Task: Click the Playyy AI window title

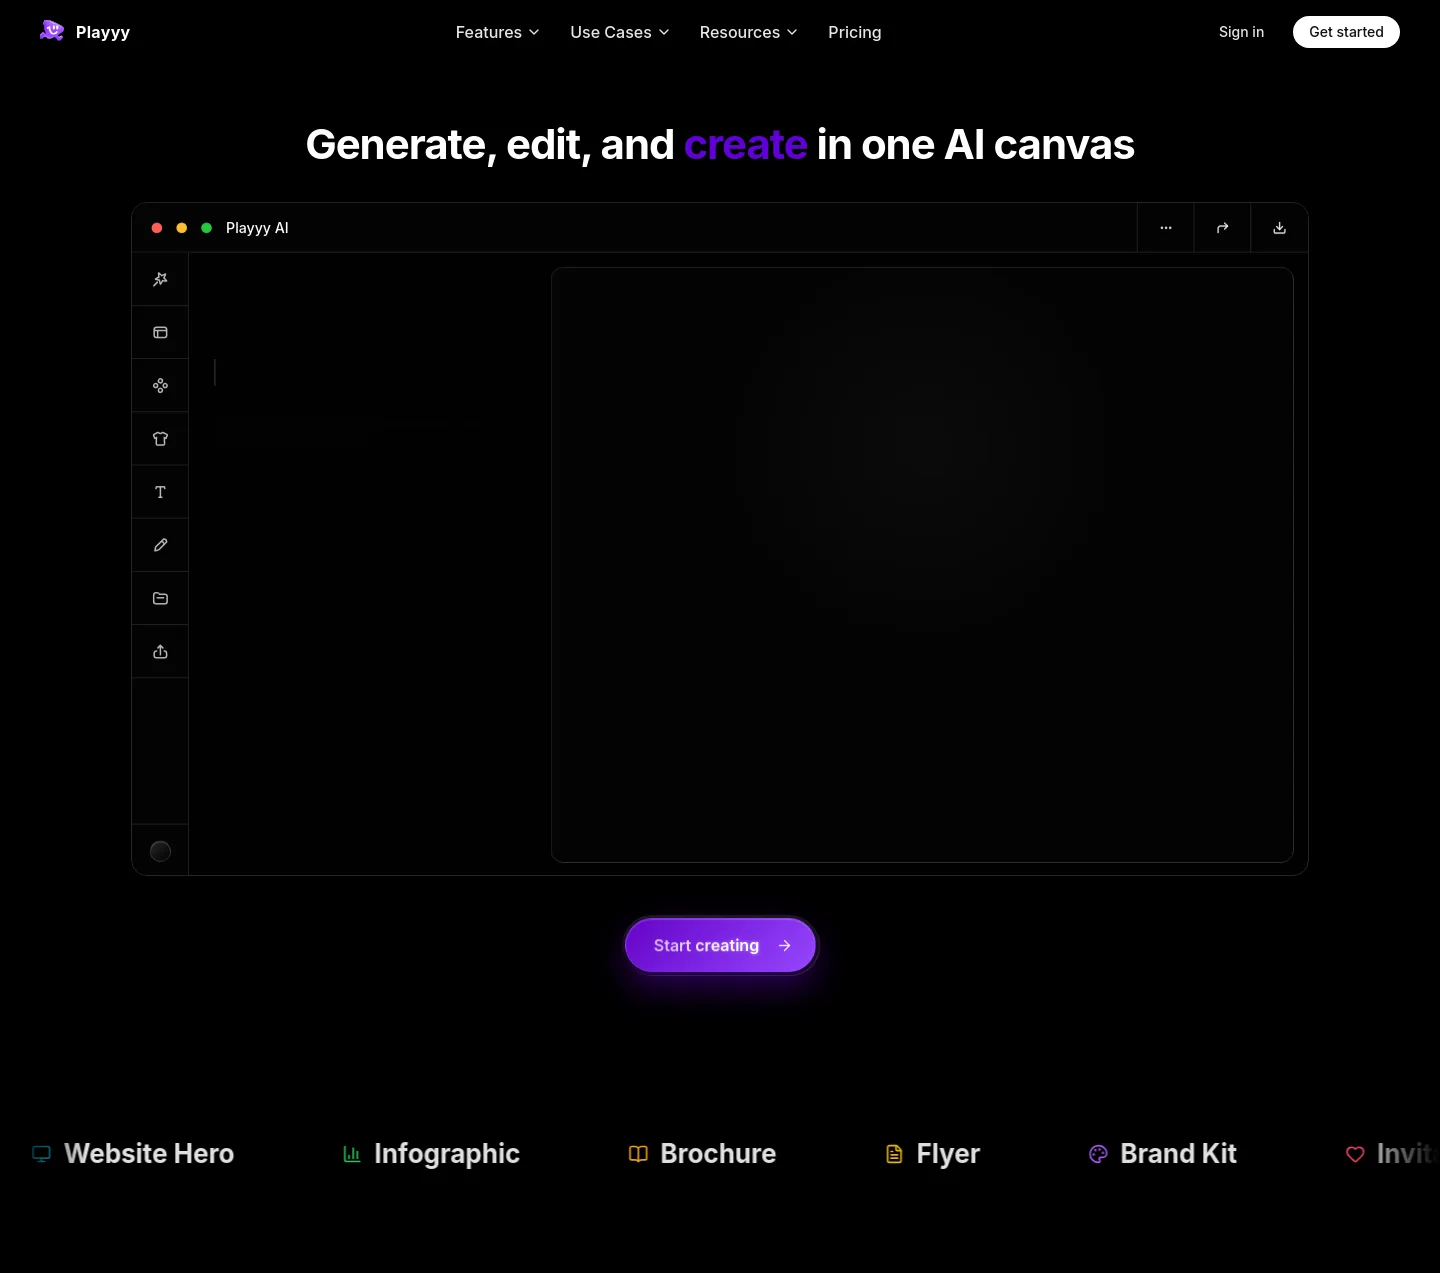Action: pos(257,228)
